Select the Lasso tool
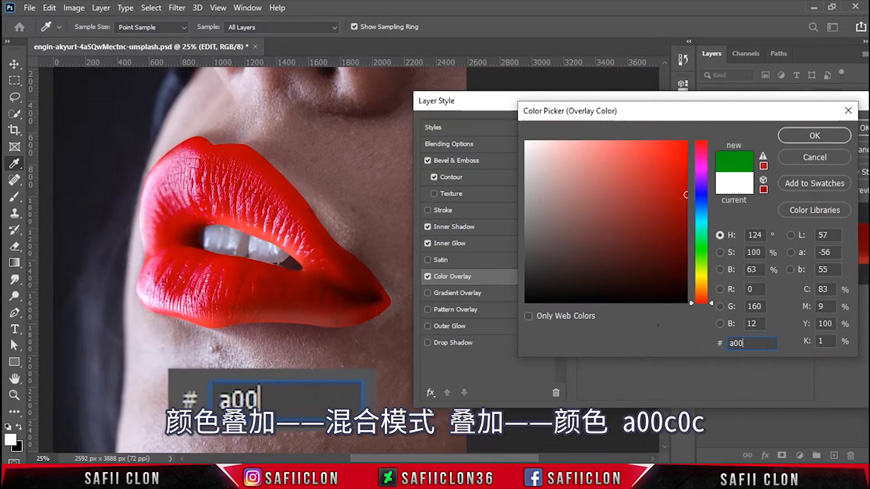Image resolution: width=870 pixels, height=489 pixels. (14, 97)
